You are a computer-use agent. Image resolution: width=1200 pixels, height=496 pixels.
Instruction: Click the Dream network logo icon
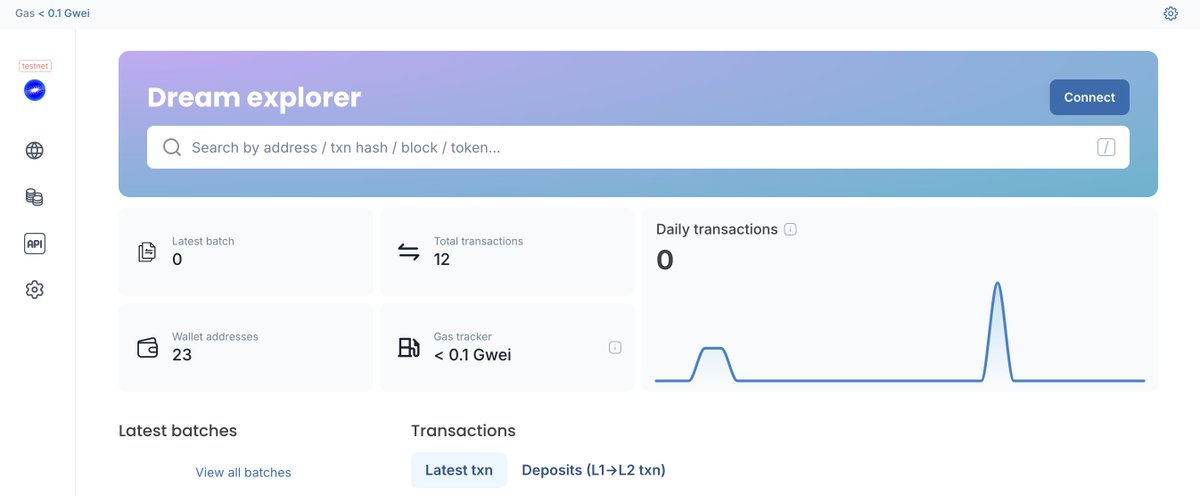[35, 90]
